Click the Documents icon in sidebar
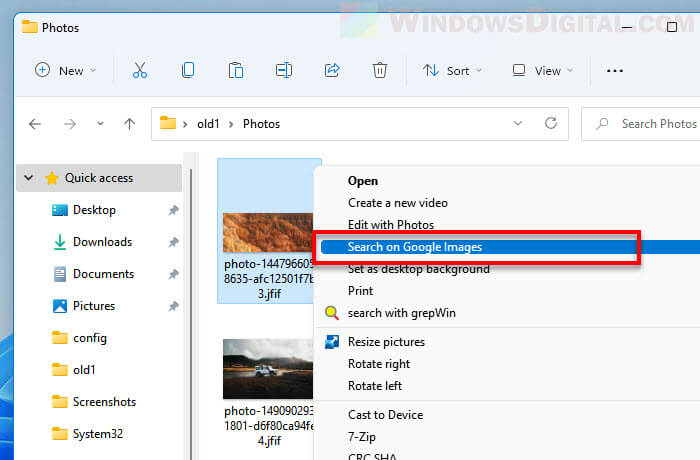 60,274
